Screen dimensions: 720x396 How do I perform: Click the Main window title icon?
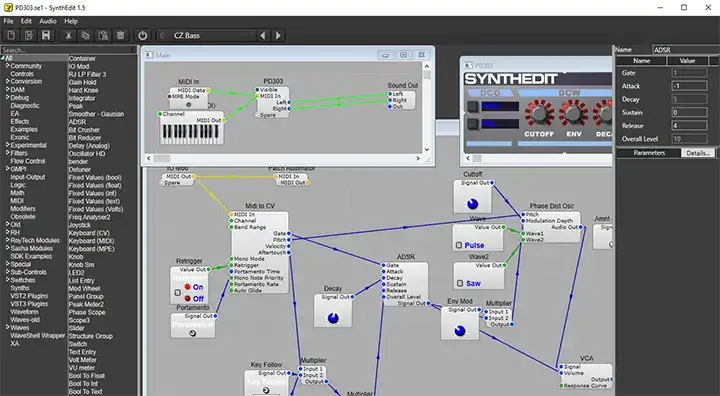149,55
